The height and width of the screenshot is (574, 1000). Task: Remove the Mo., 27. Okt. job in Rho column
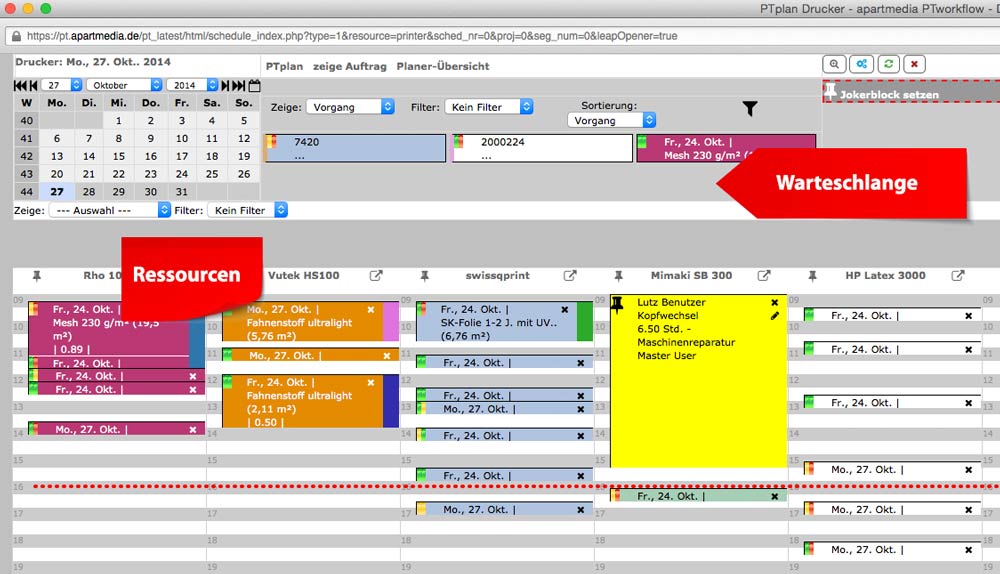pos(193,430)
